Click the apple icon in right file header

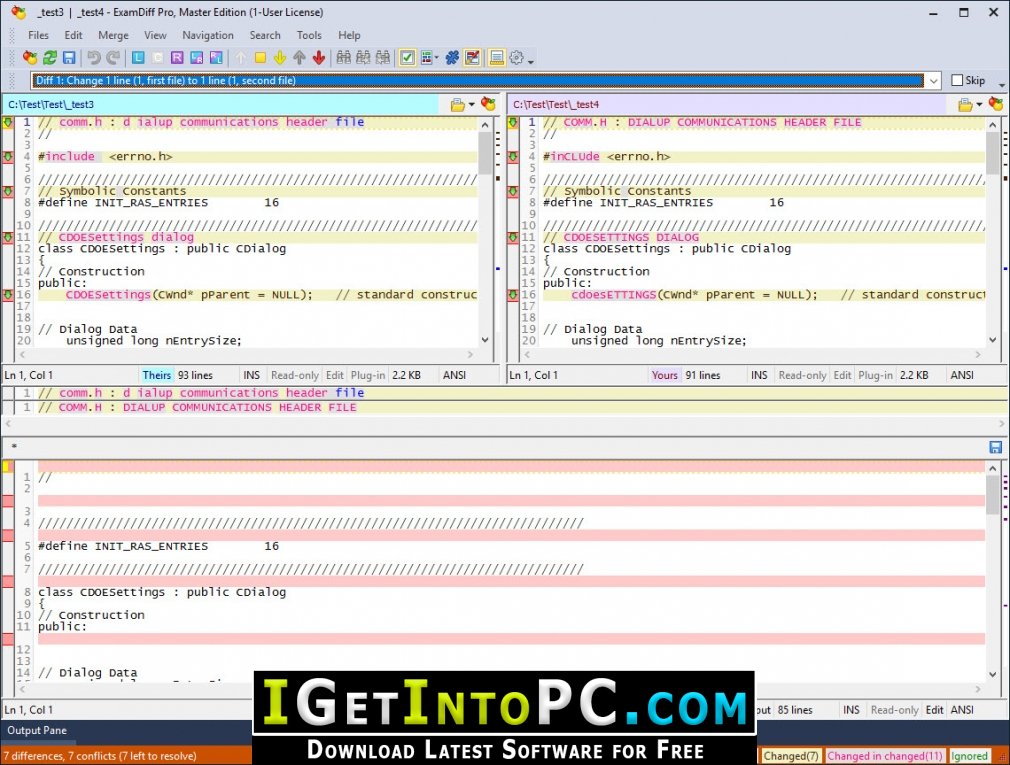pyautogui.click(x=996, y=104)
